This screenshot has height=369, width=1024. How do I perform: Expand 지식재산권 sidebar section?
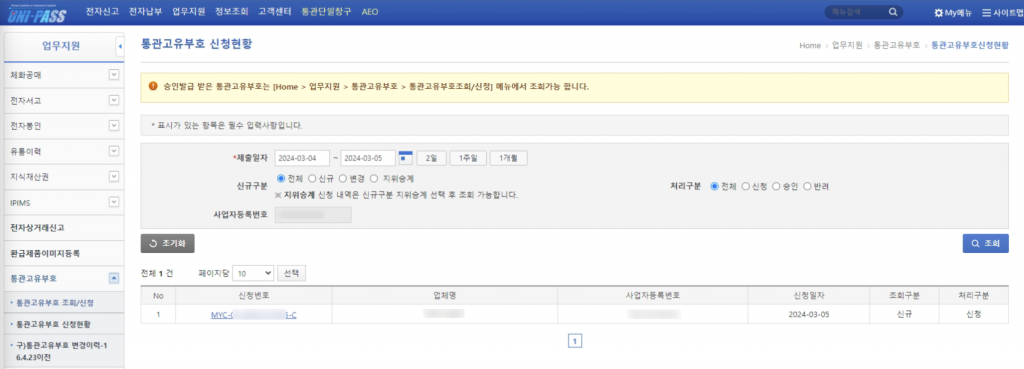[x=114, y=176]
